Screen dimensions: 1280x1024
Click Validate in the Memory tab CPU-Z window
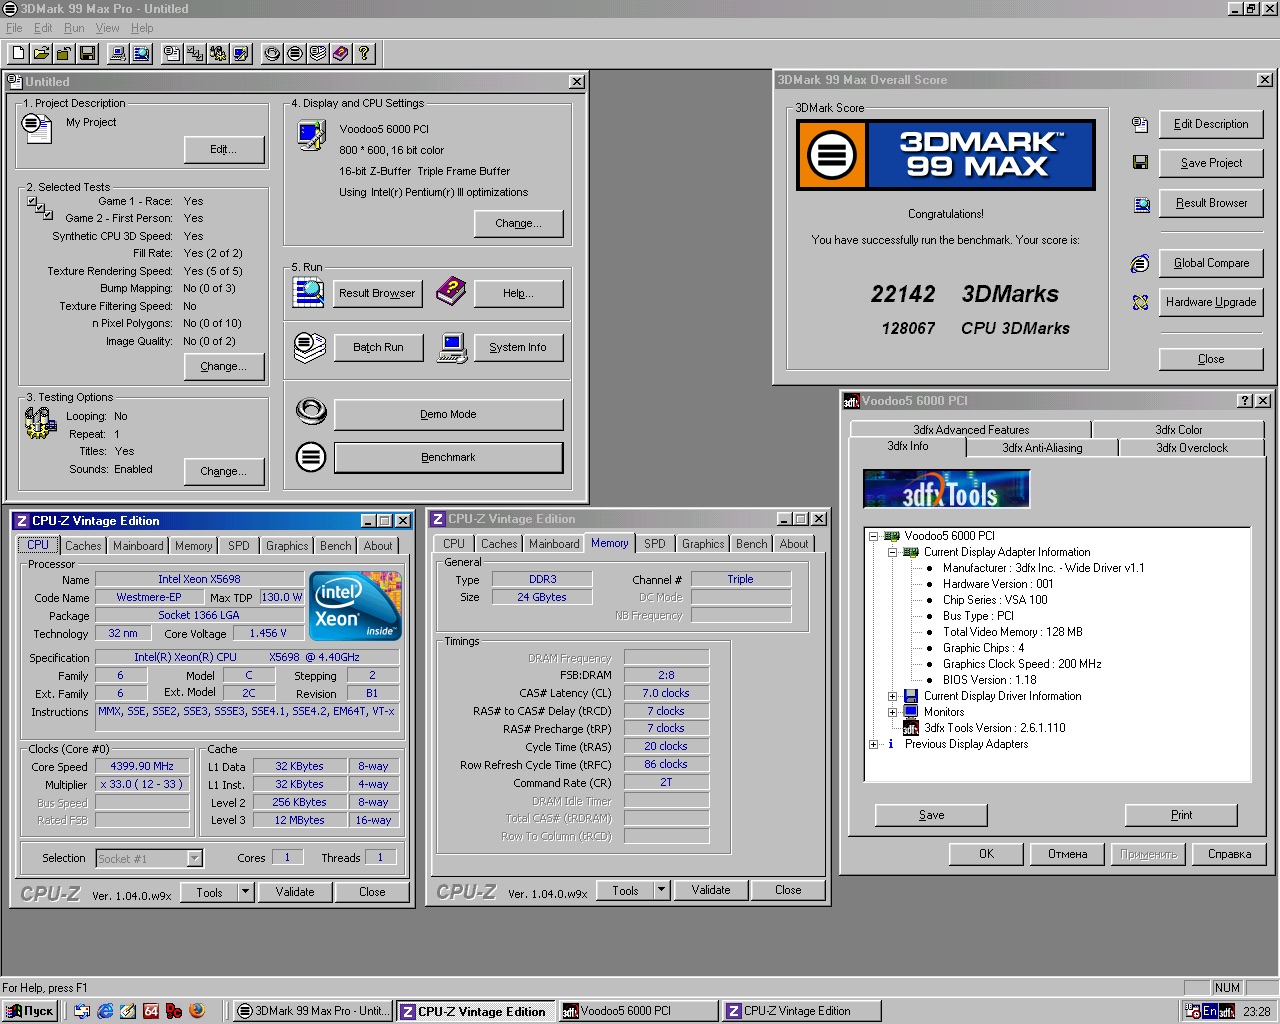pyautogui.click(x=711, y=890)
